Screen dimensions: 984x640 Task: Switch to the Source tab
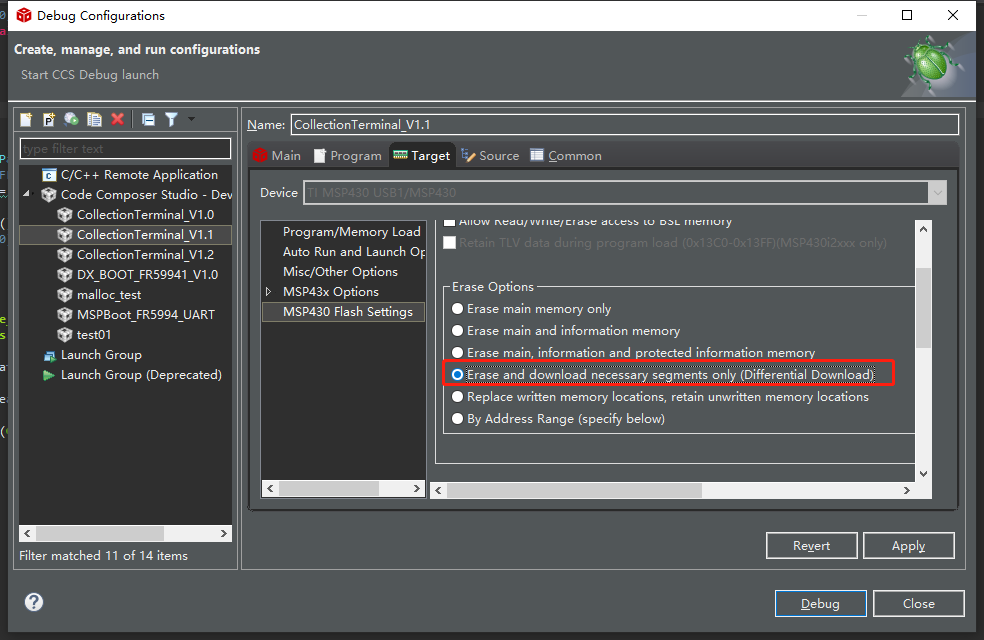[x=490, y=156]
